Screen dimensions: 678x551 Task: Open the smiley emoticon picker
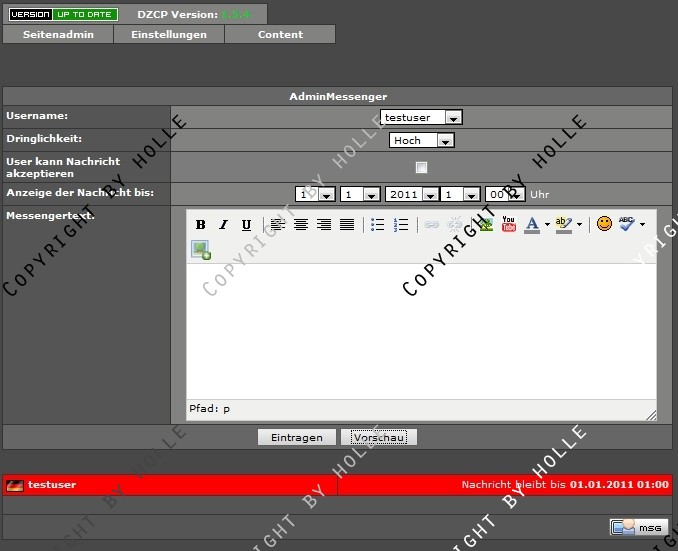(x=604, y=224)
